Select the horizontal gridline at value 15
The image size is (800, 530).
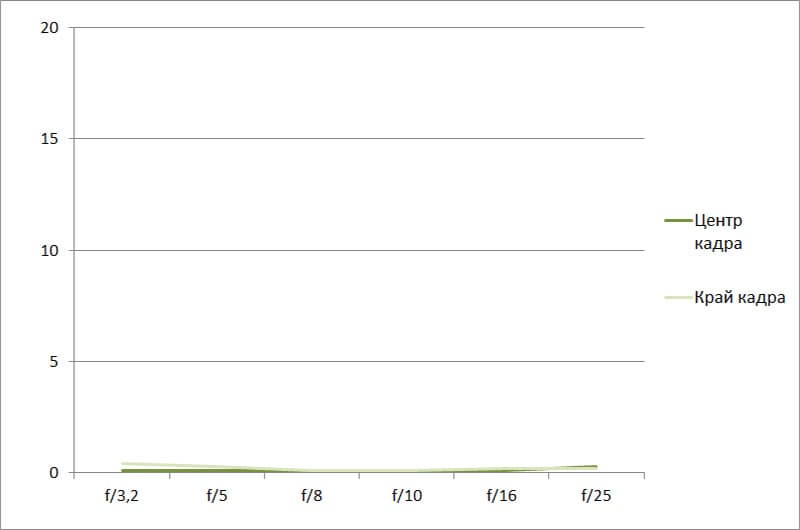click(x=360, y=139)
